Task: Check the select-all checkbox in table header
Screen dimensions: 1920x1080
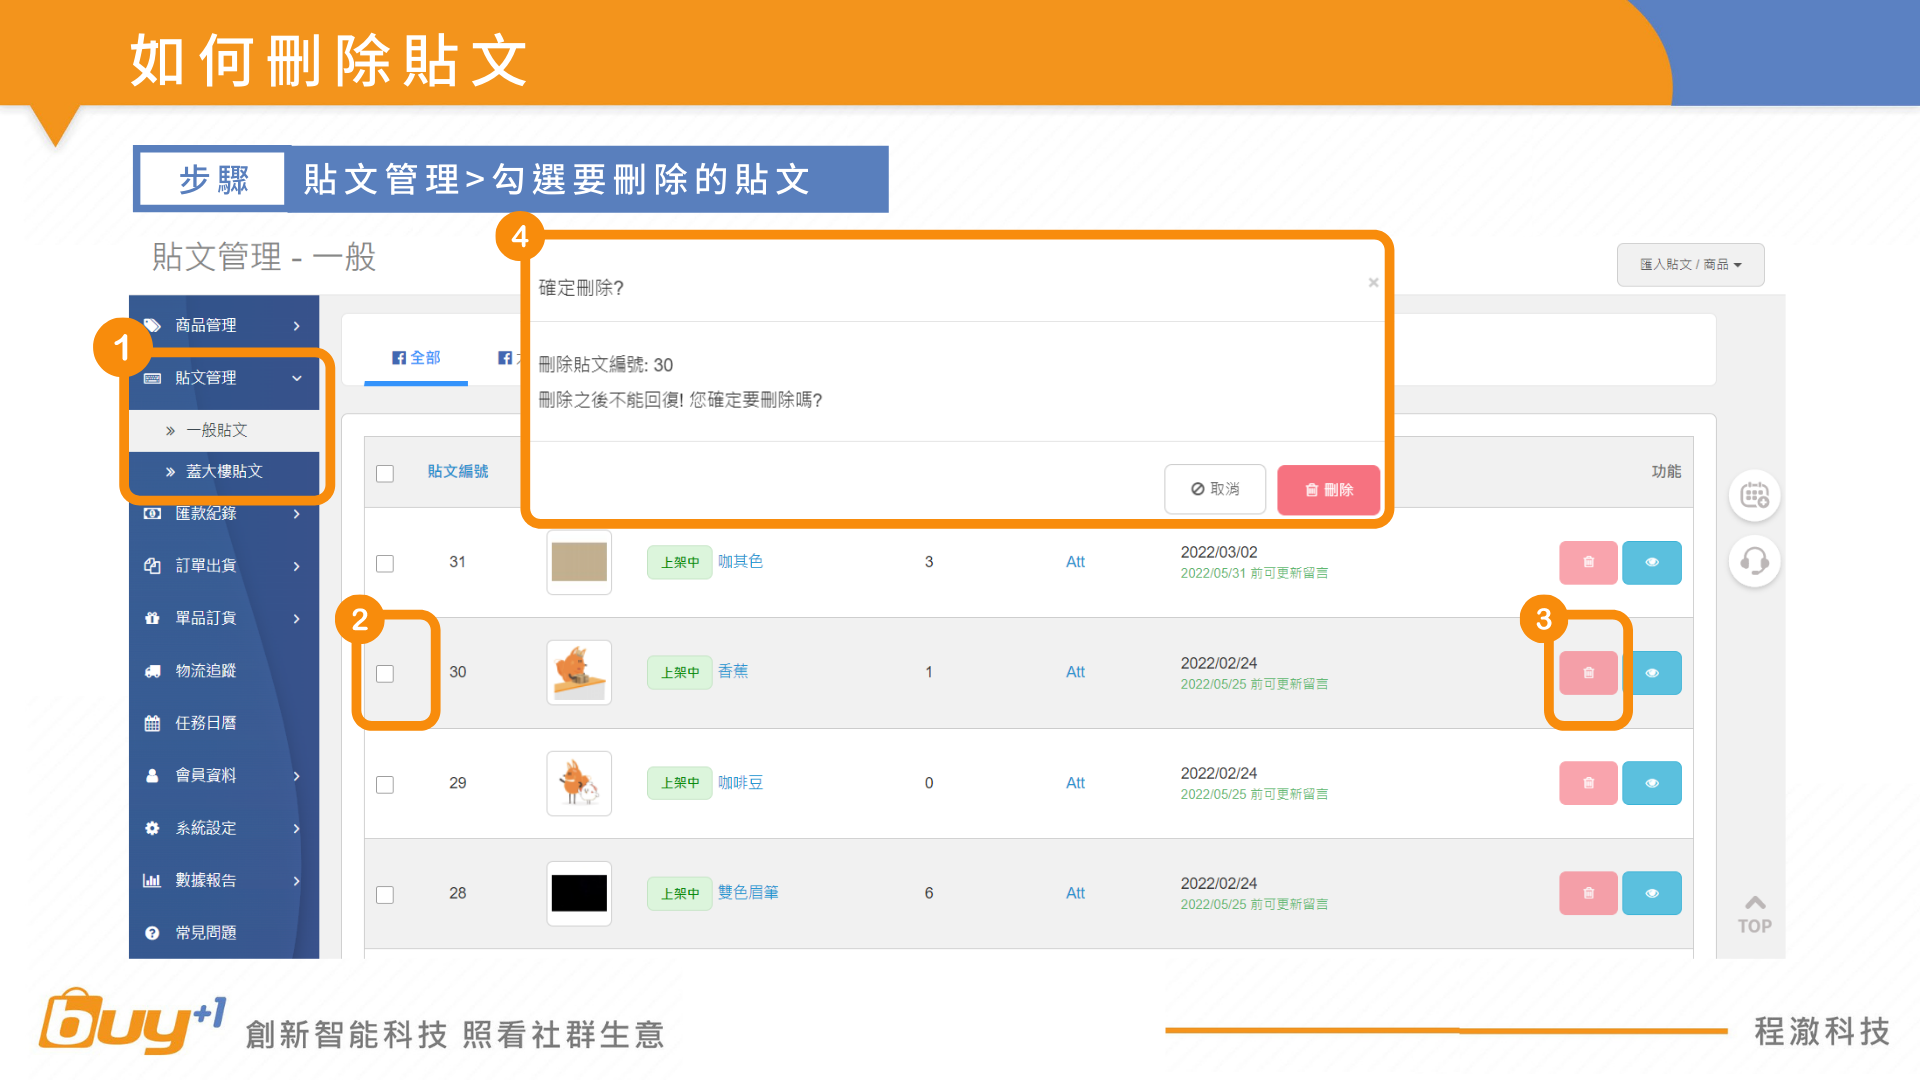Action: (x=385, y=473)
